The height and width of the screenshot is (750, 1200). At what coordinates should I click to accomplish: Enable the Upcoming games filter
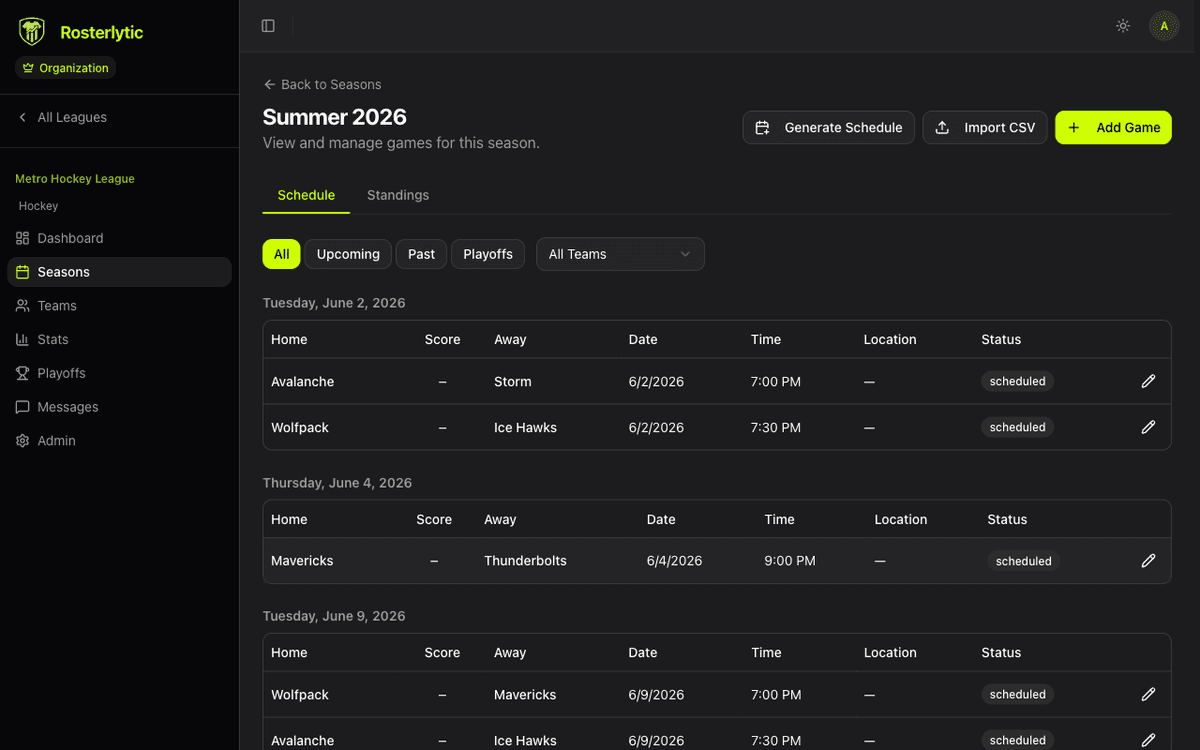pos(348,254)
